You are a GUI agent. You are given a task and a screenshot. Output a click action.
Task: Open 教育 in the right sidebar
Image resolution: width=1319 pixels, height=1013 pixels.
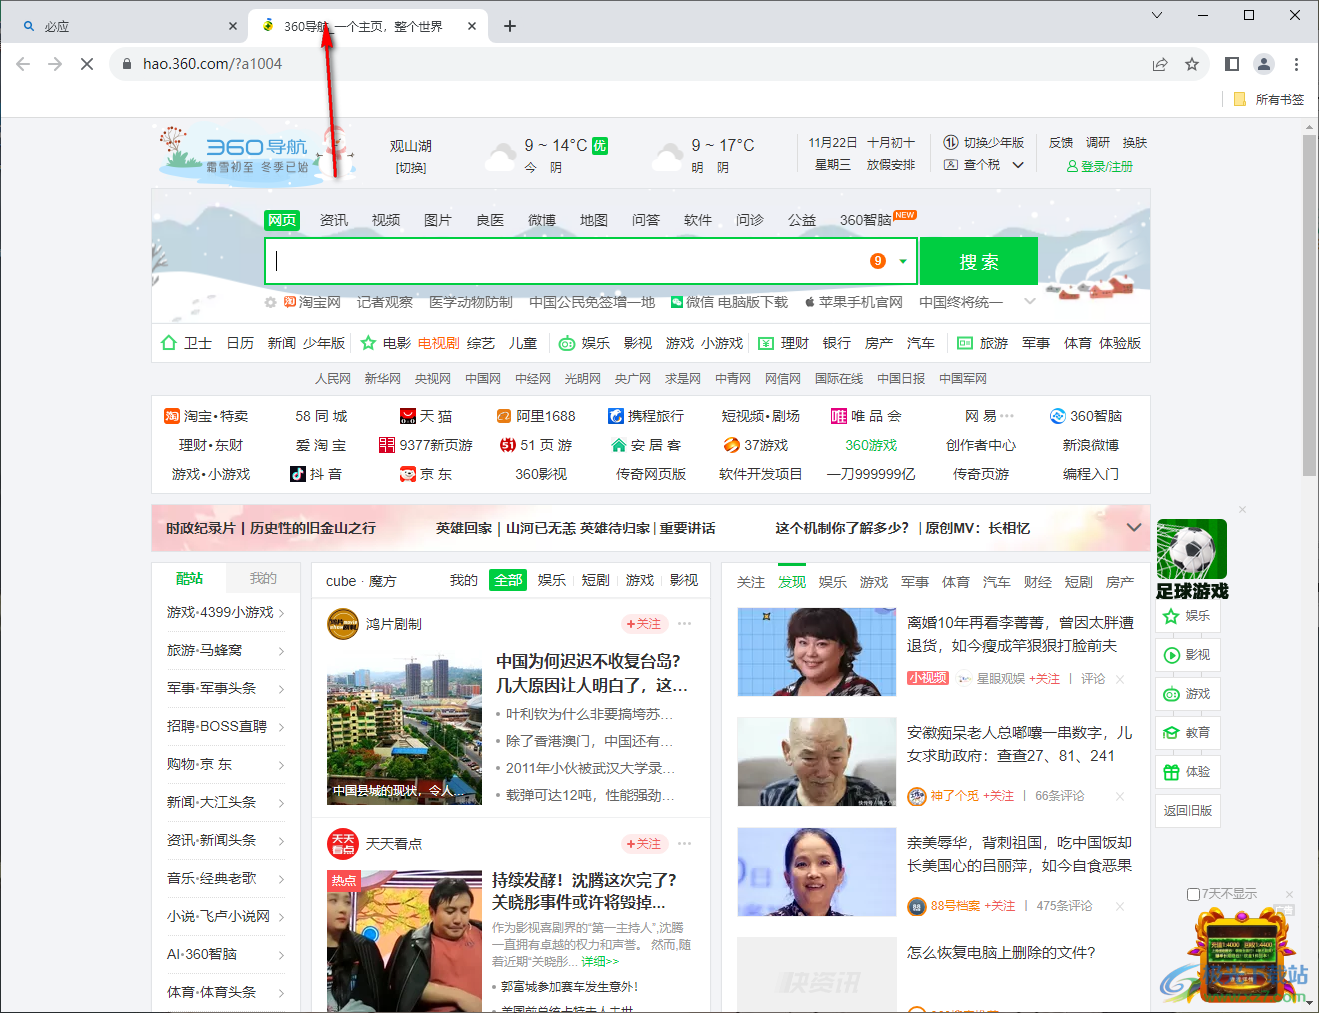tap(1188, 733)
